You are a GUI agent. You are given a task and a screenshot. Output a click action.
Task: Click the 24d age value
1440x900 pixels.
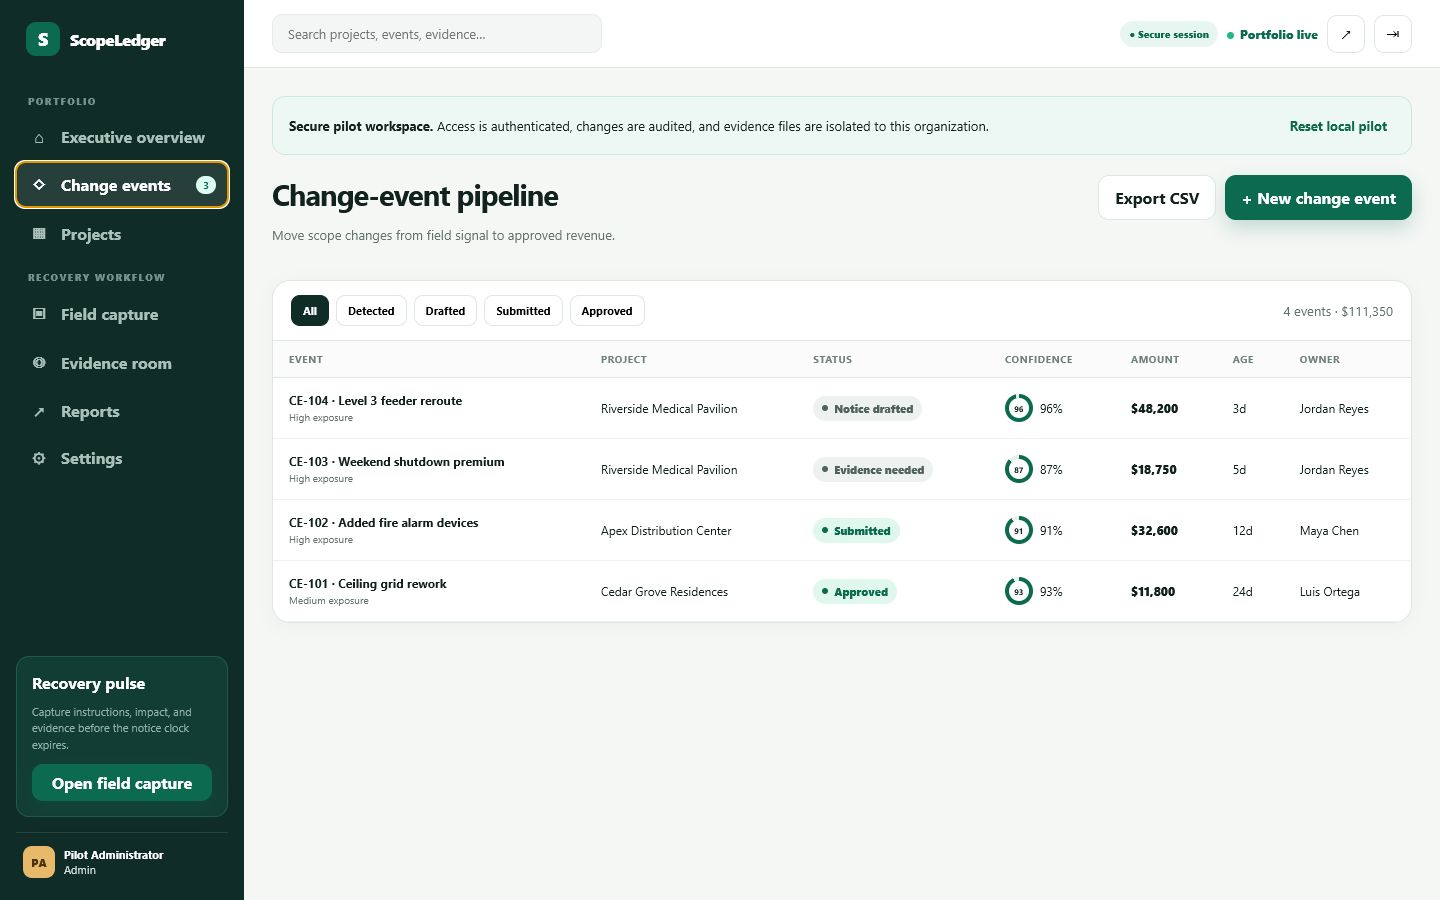tap(1242, 592)
